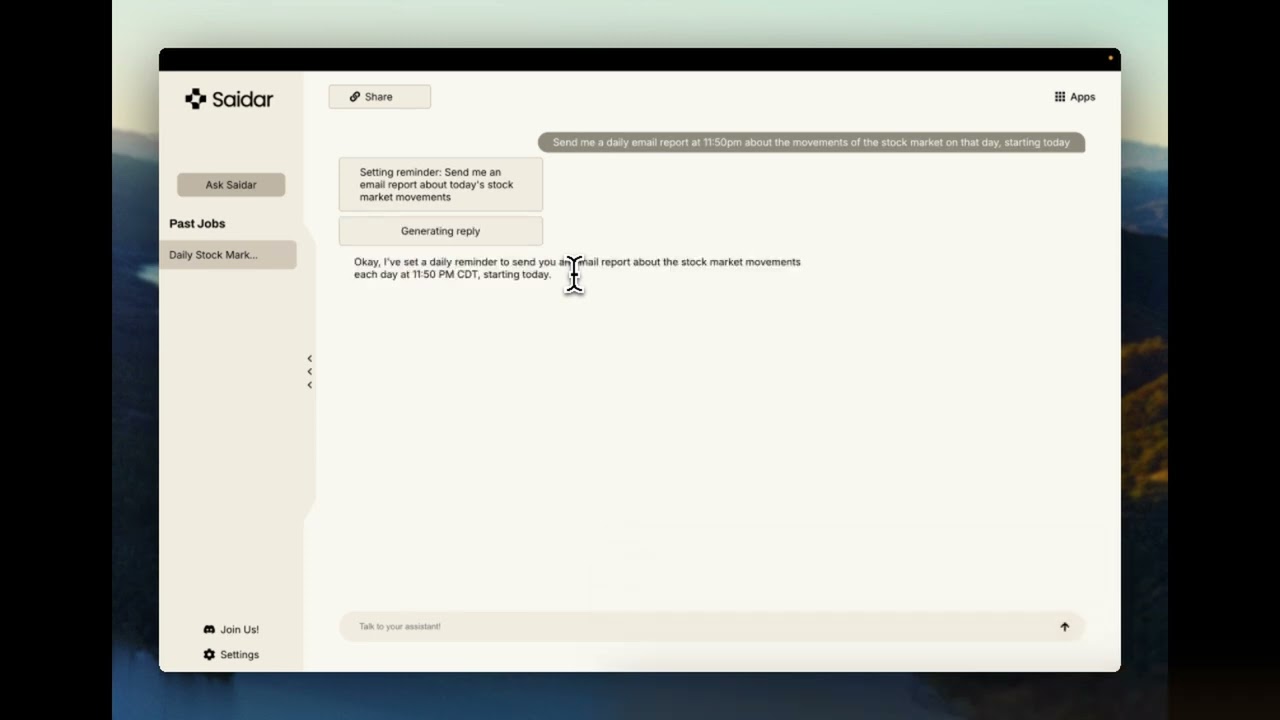1280x720 pixels.
Task: Click the Setting reminder step card
Action: [441, 185]
